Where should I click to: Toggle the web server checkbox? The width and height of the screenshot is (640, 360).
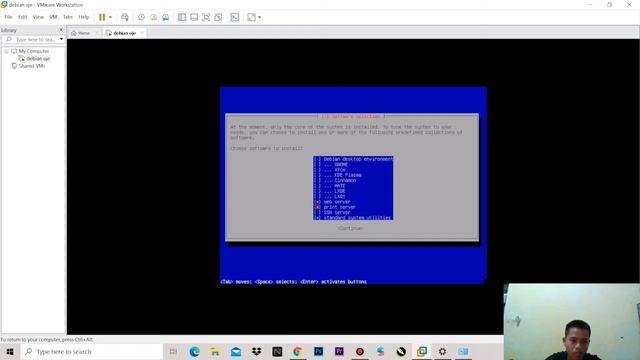tap(317, 202)
